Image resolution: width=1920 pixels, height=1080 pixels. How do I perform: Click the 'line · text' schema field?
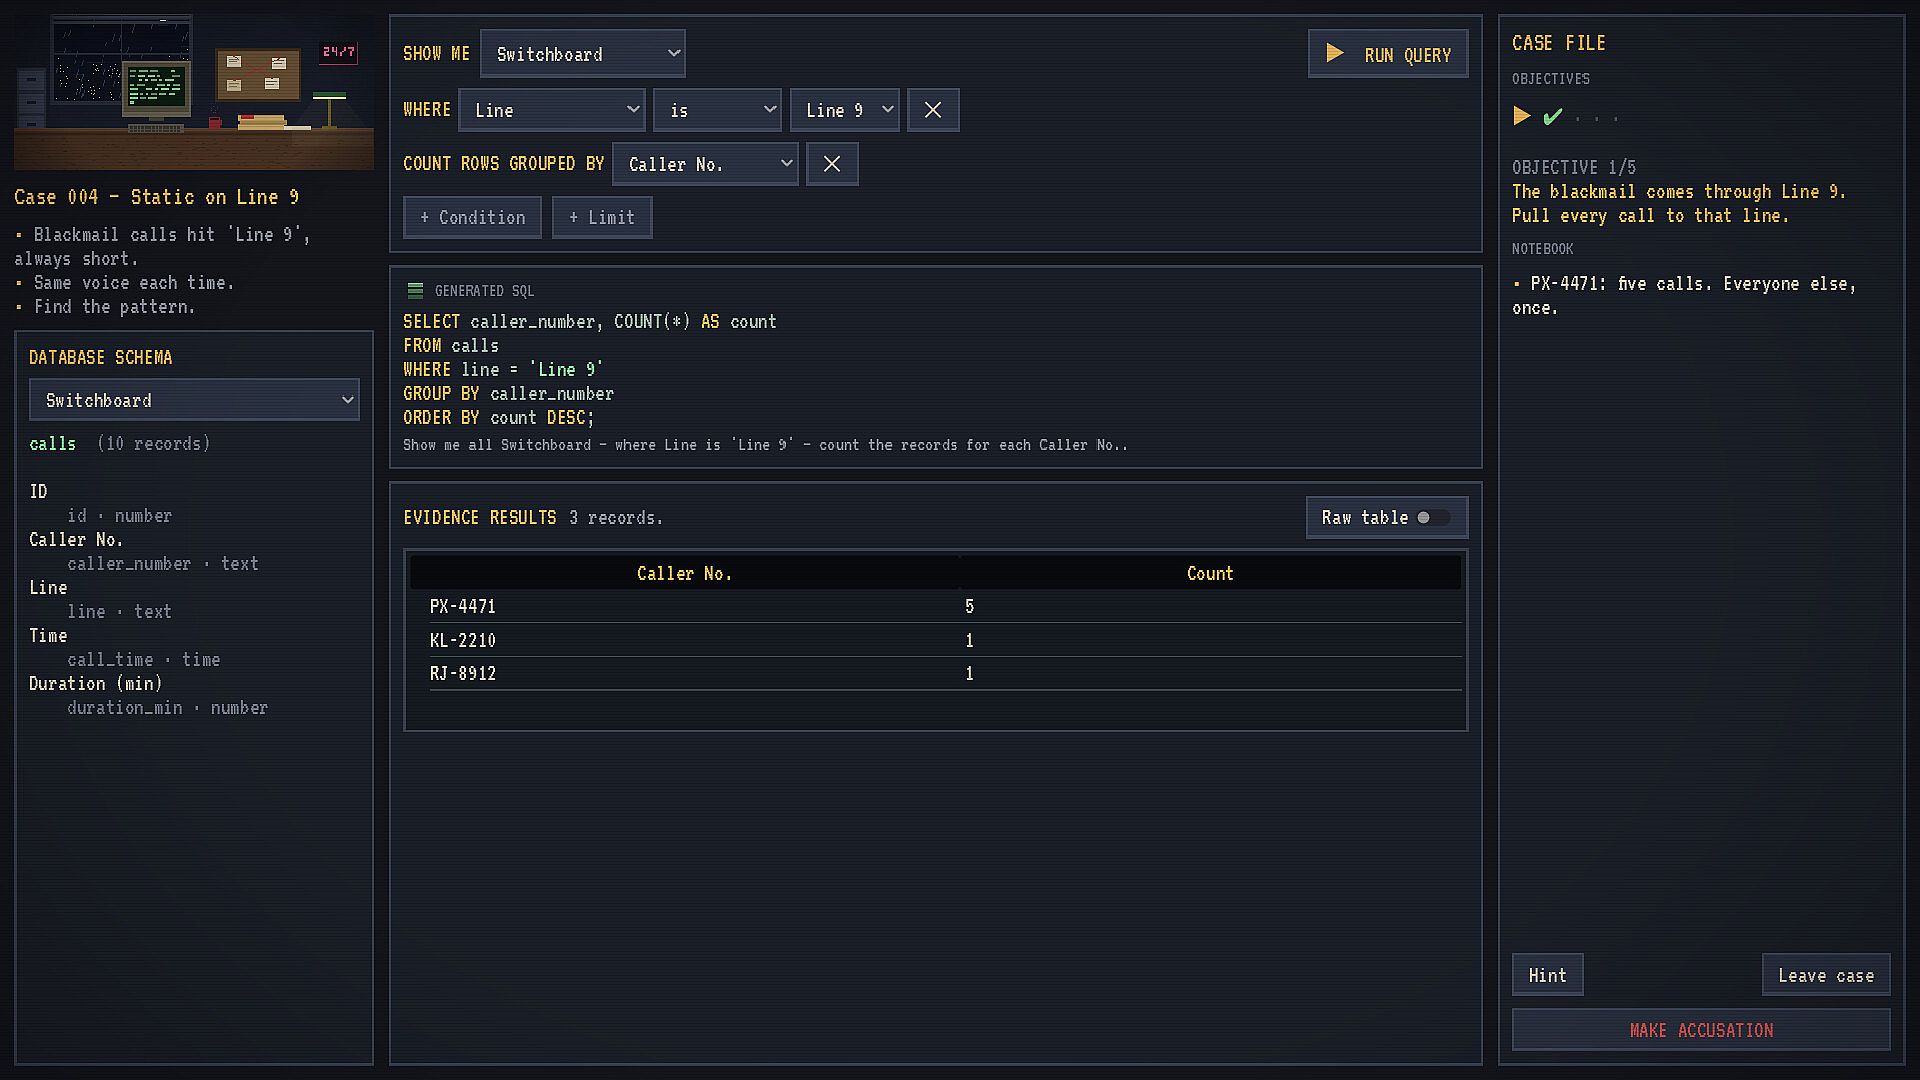[120, 611]
